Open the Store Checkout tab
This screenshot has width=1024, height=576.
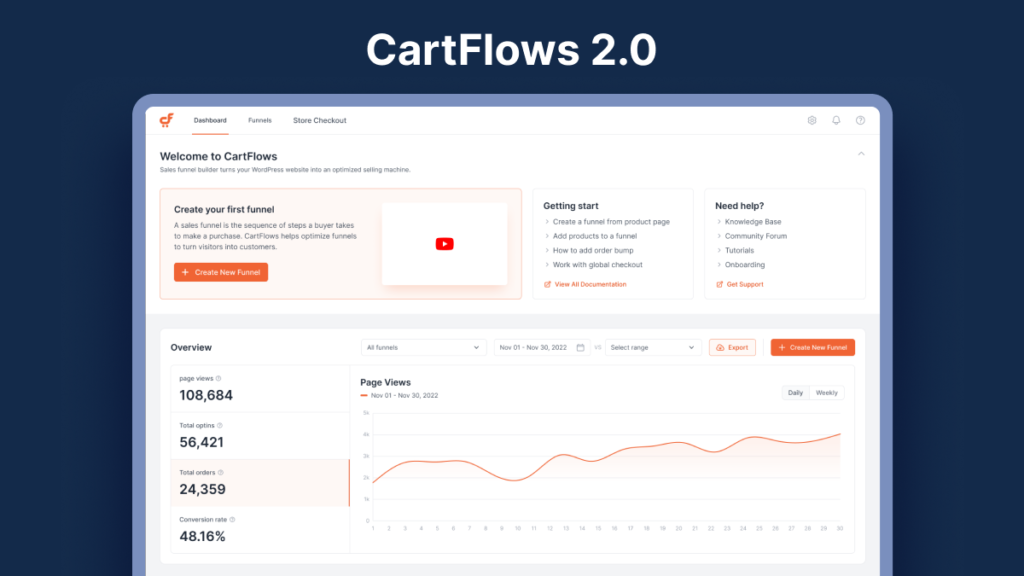(319, 120)
